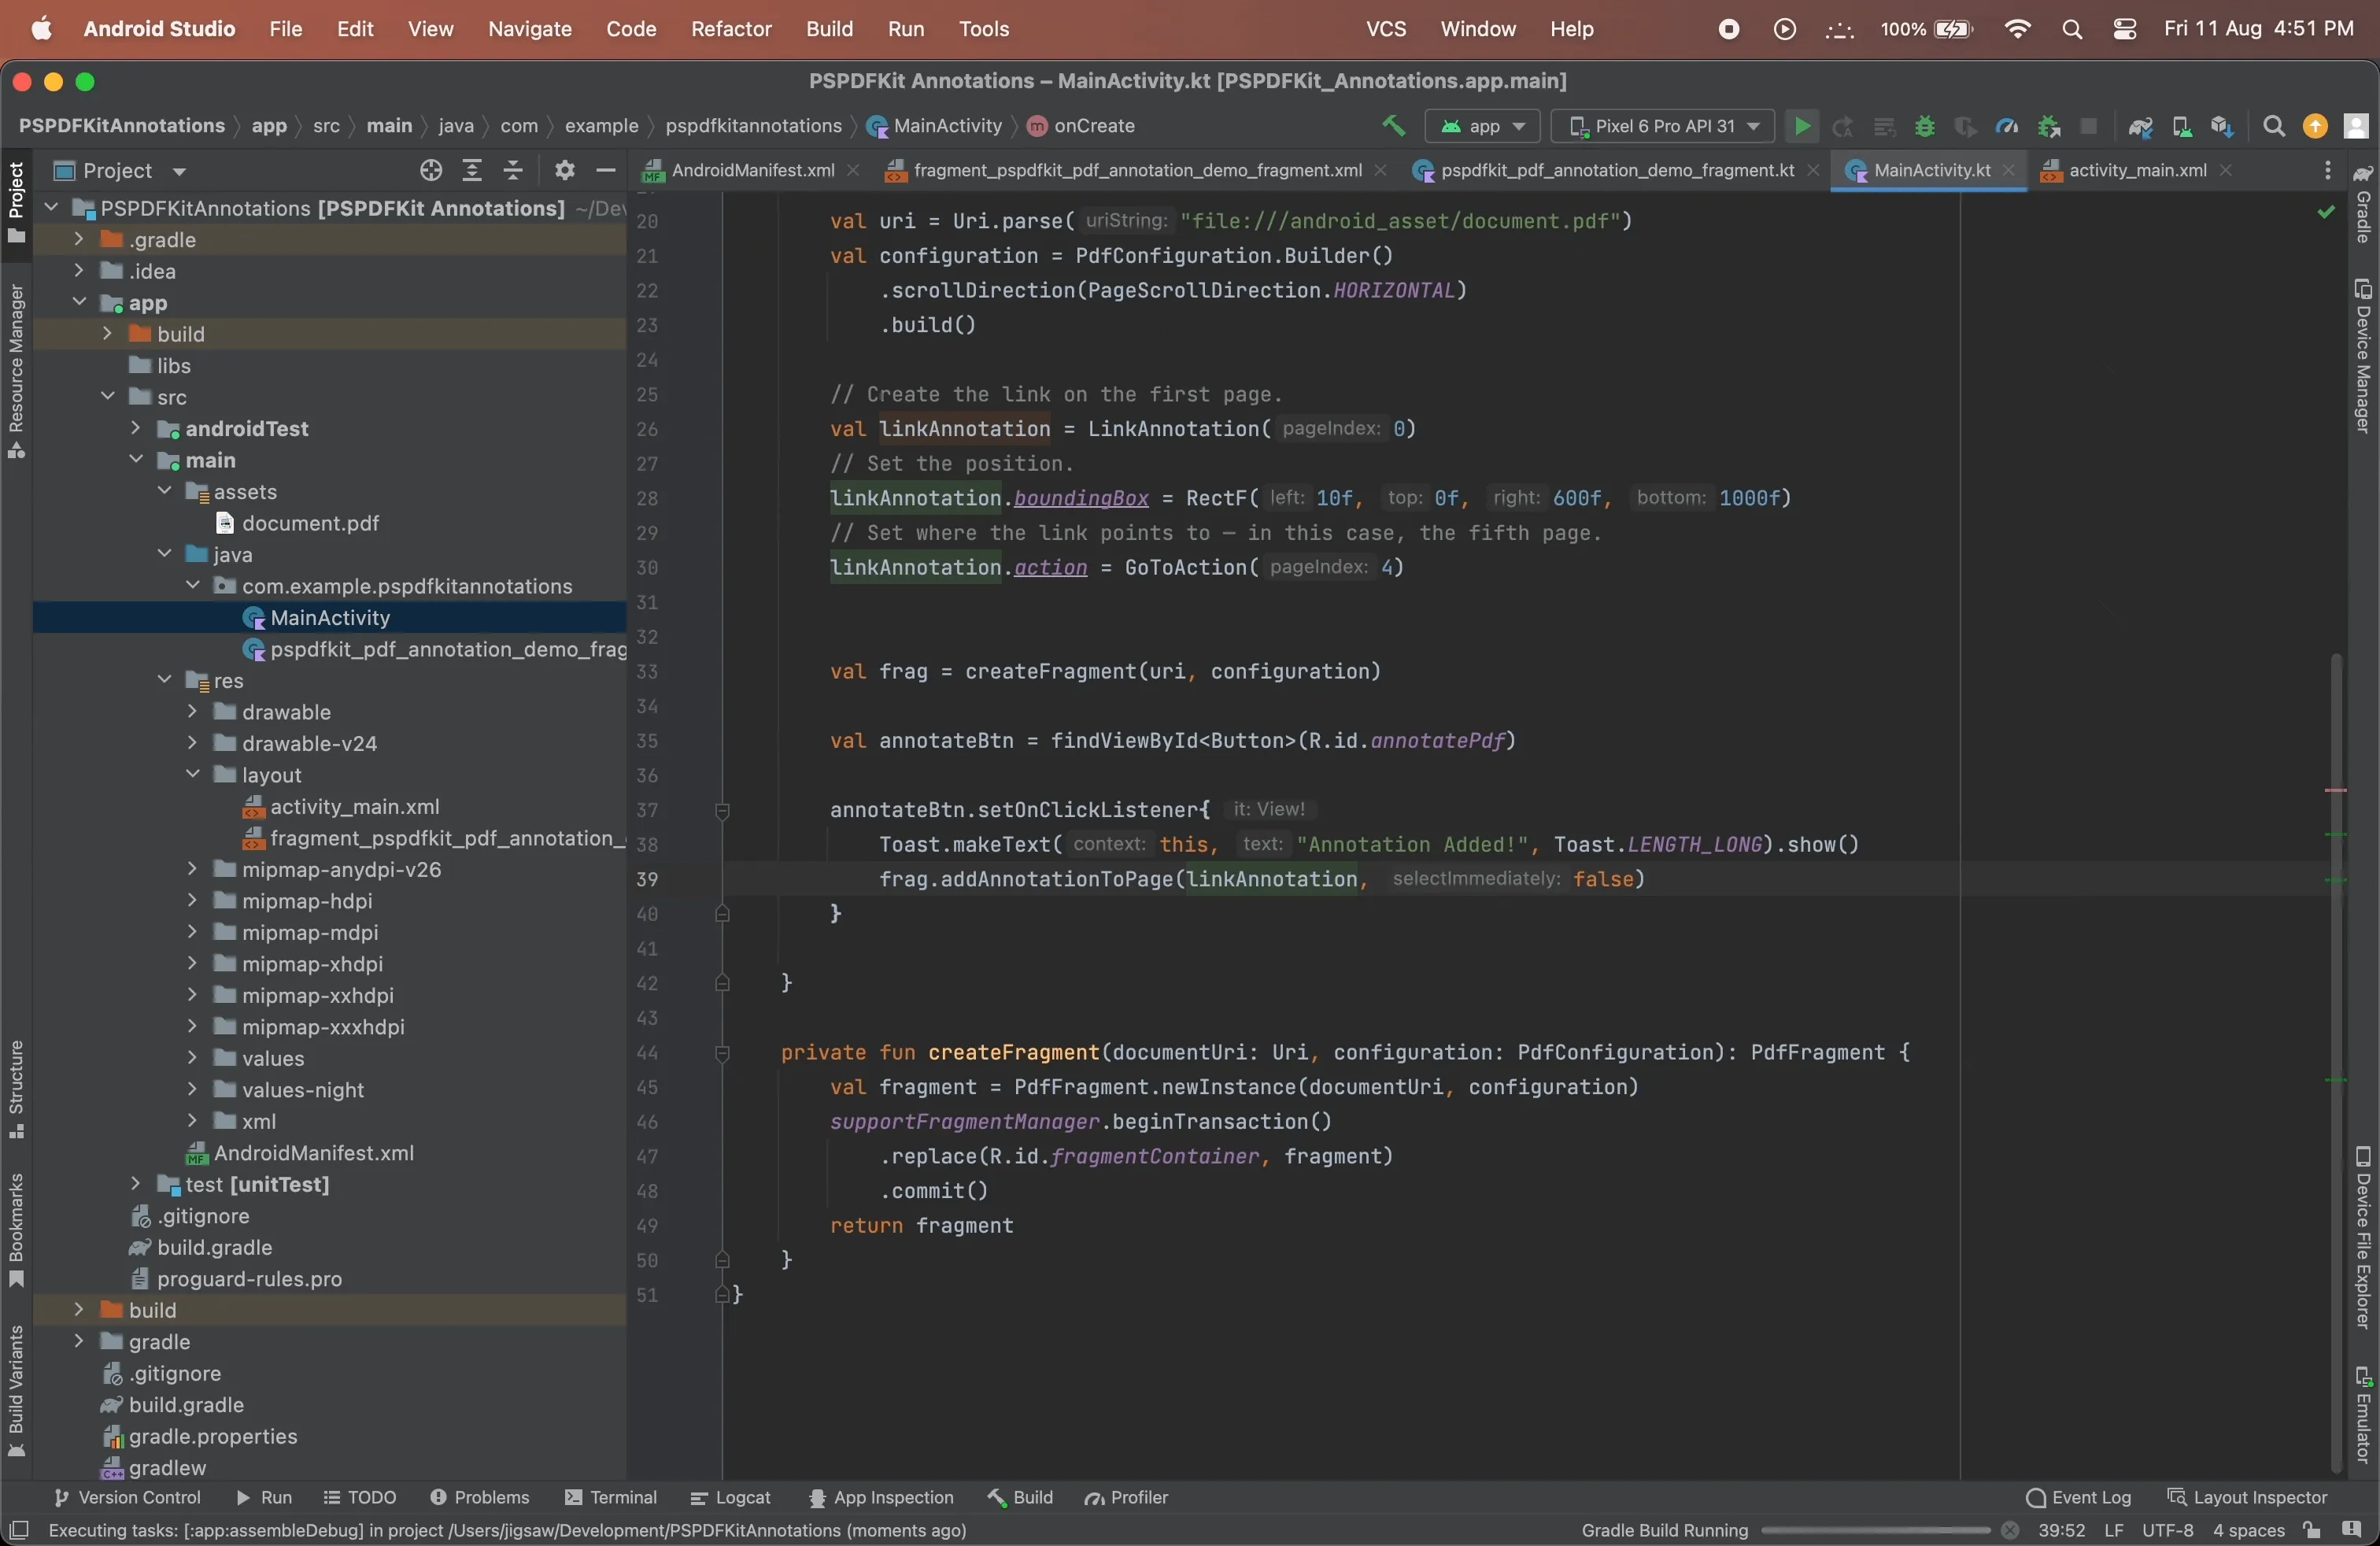The width and height of the screenshot is (2380, 1546).
Task: Open the Pixel 6 Pro API 31 device dropdown
Action: pos(1662,126)
